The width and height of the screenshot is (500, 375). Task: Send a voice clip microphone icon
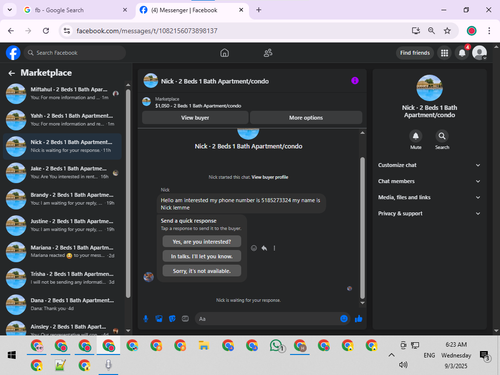tap(146, 319)
